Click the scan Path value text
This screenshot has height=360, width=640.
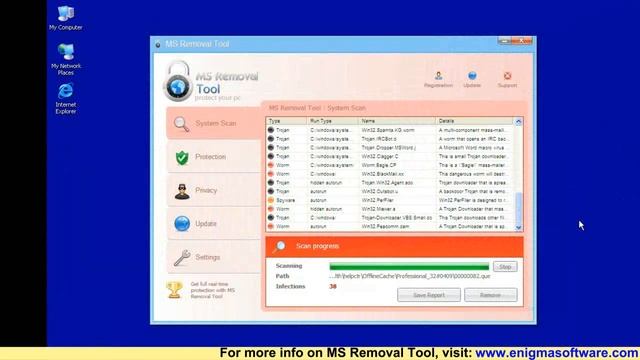click(410, 276)
